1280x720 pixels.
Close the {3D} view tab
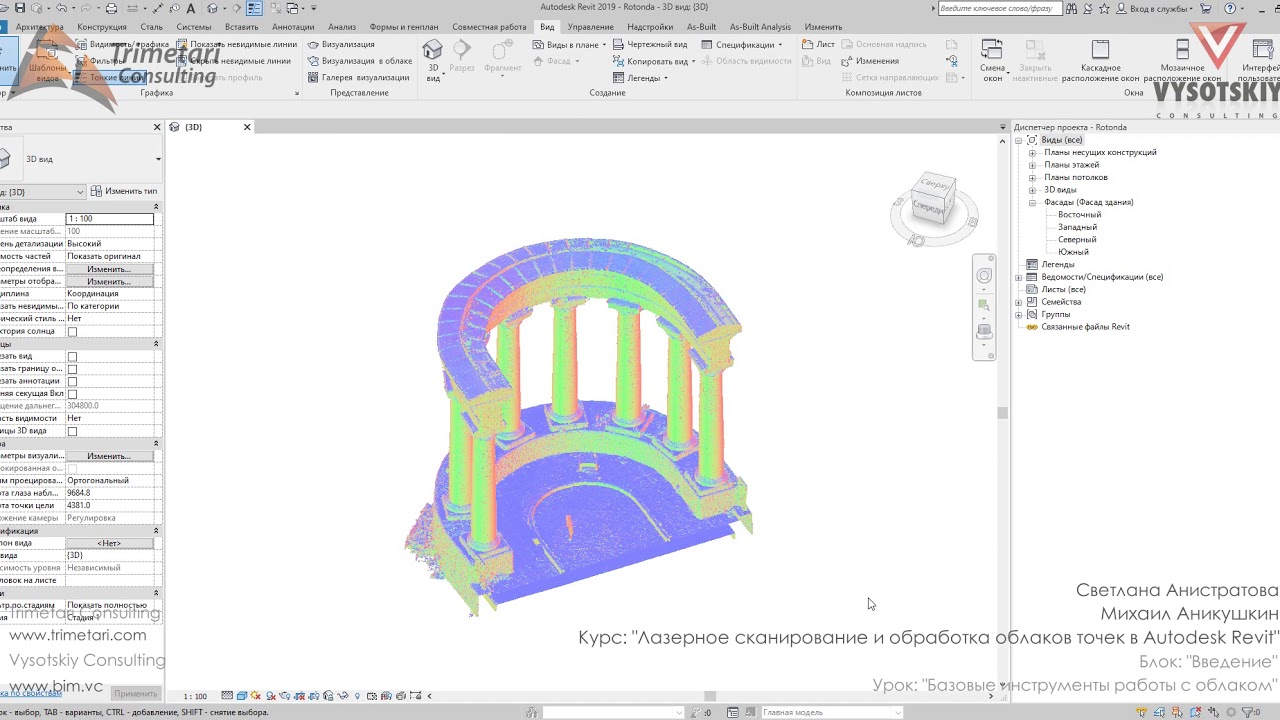click(247, 127)
